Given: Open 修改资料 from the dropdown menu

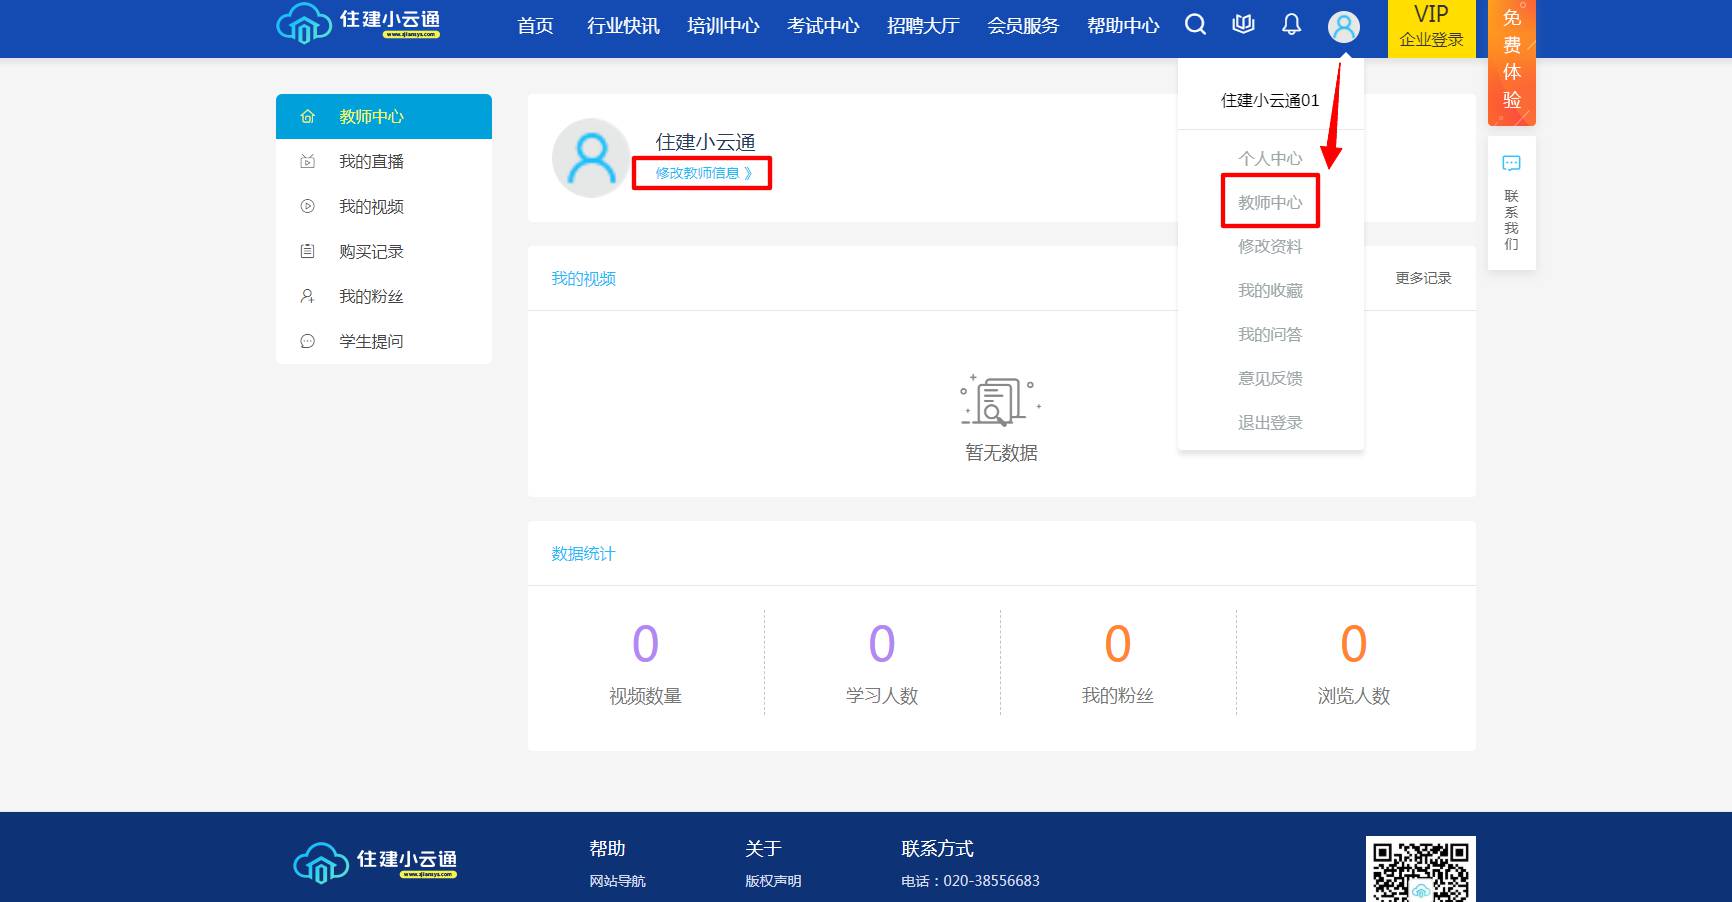Looking at the screenshot, I should tap(1270, 246).
